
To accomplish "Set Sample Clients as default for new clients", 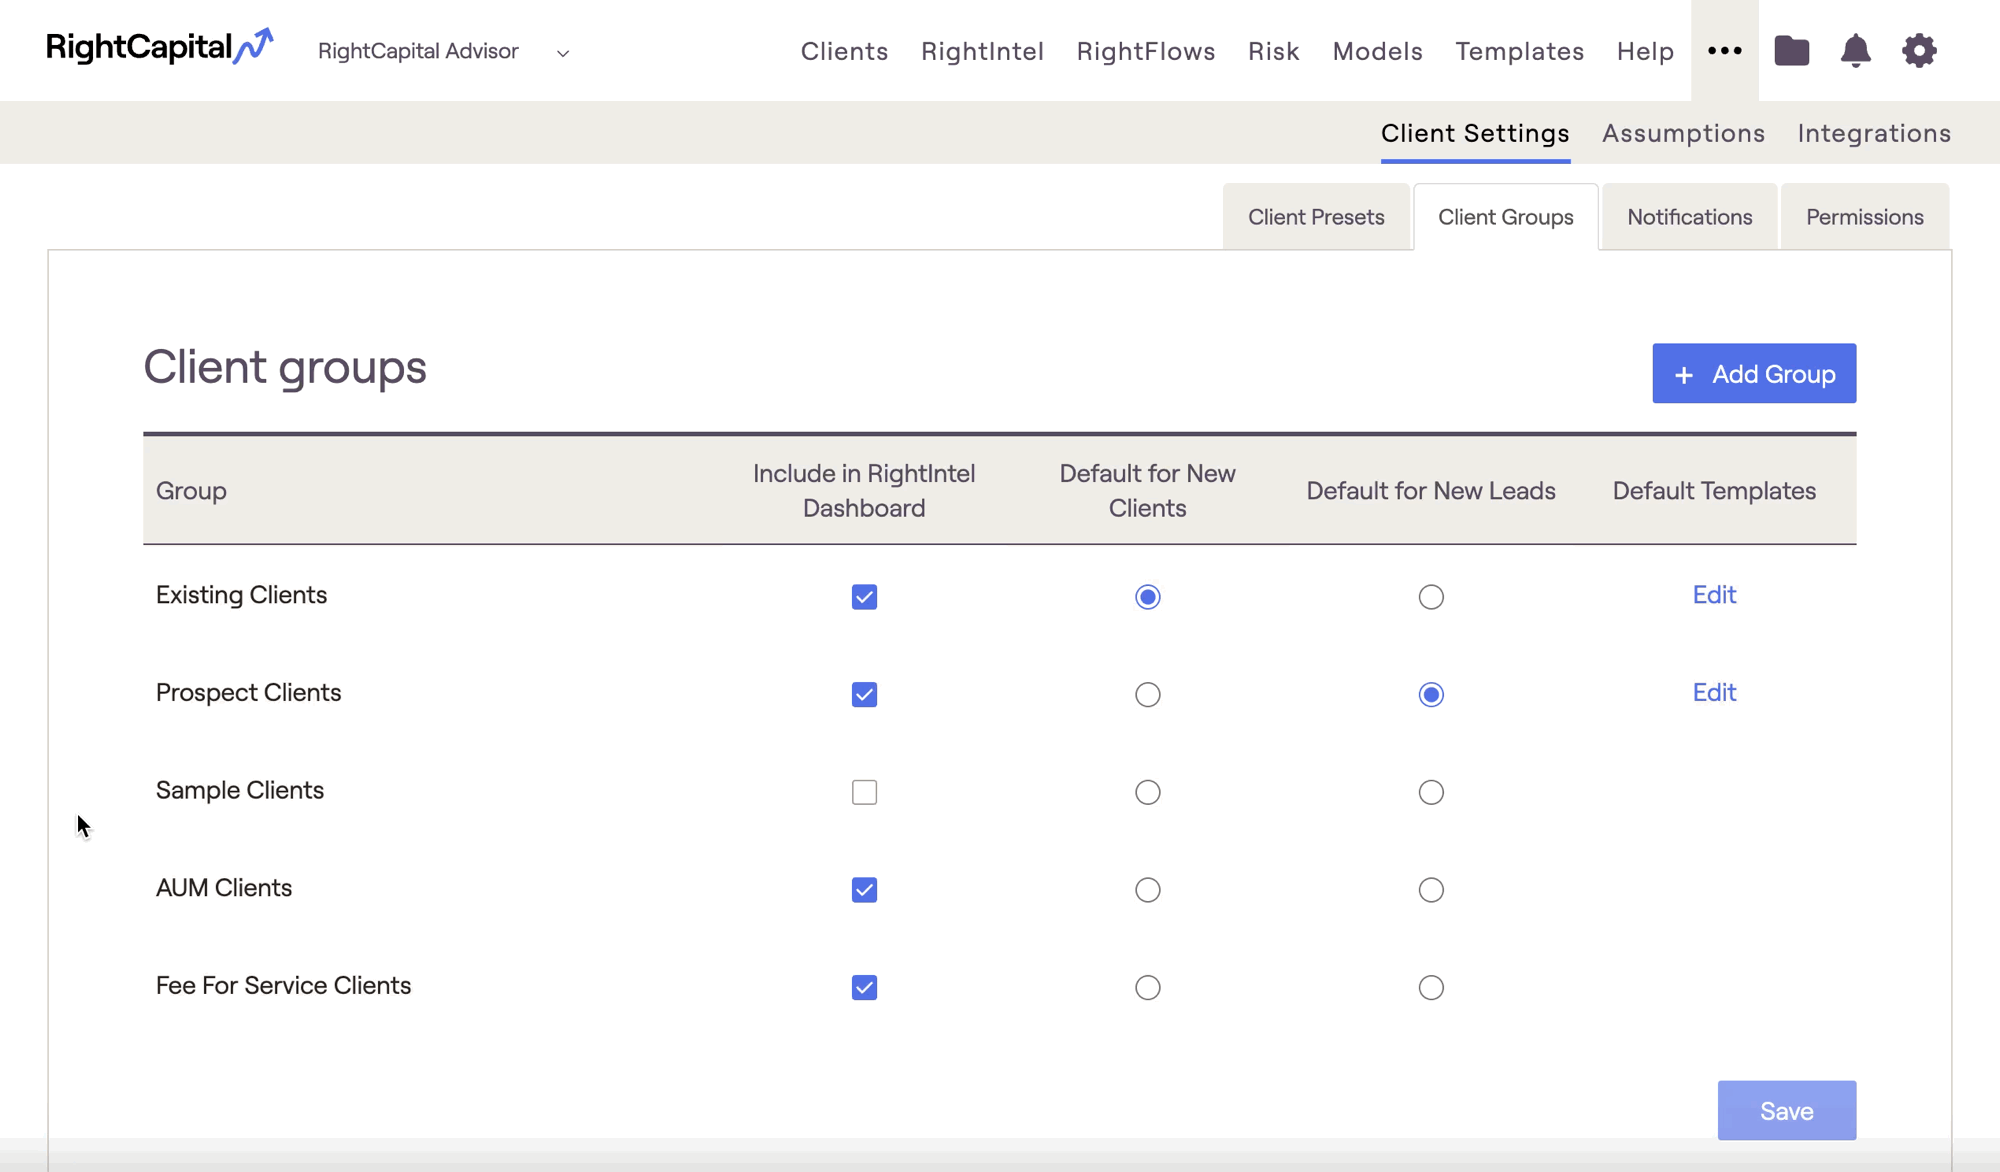I will (x=1147, y=792).
